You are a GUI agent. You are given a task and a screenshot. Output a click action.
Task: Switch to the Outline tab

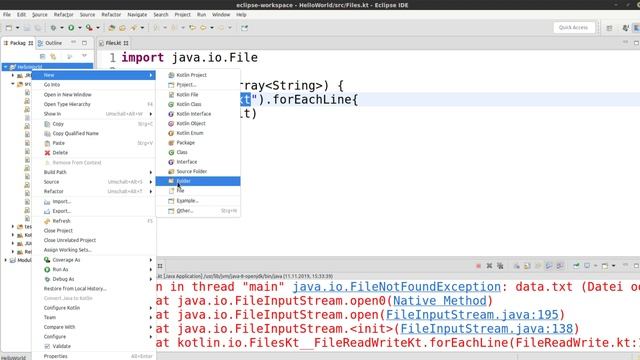tap(50, 43)
